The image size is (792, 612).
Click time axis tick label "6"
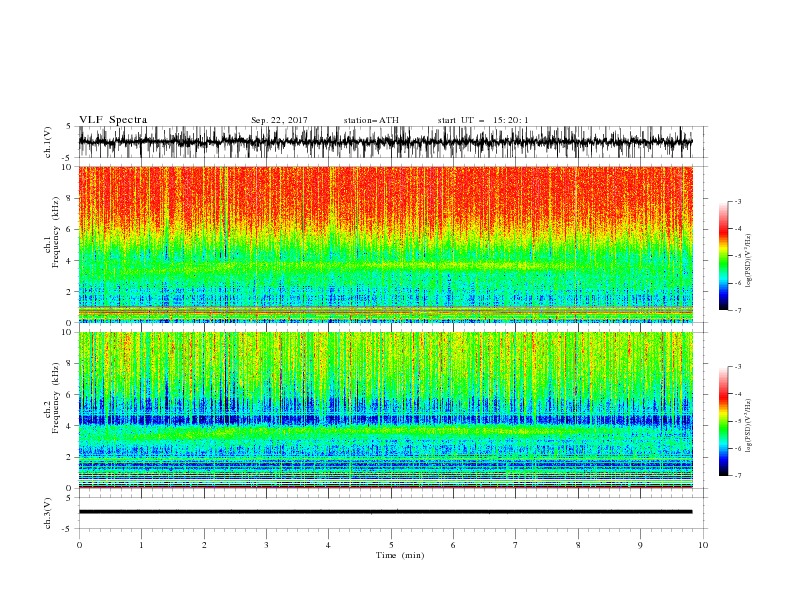pos(453,545)
